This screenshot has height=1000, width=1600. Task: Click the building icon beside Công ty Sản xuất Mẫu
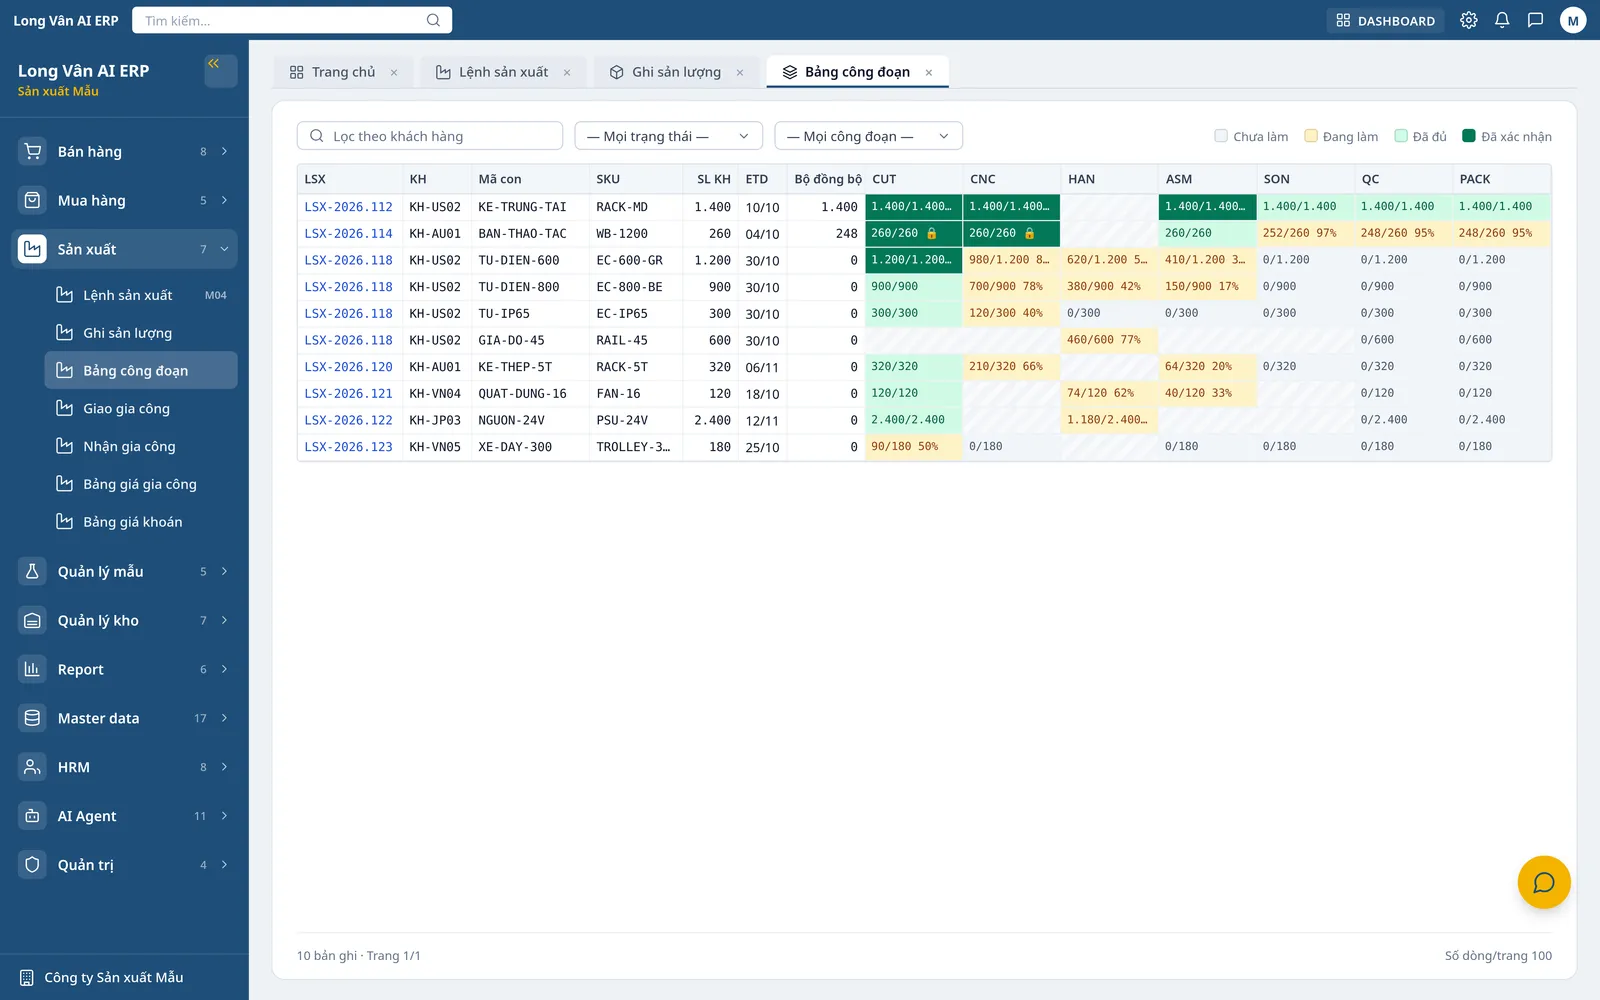[x=27, y=977]
